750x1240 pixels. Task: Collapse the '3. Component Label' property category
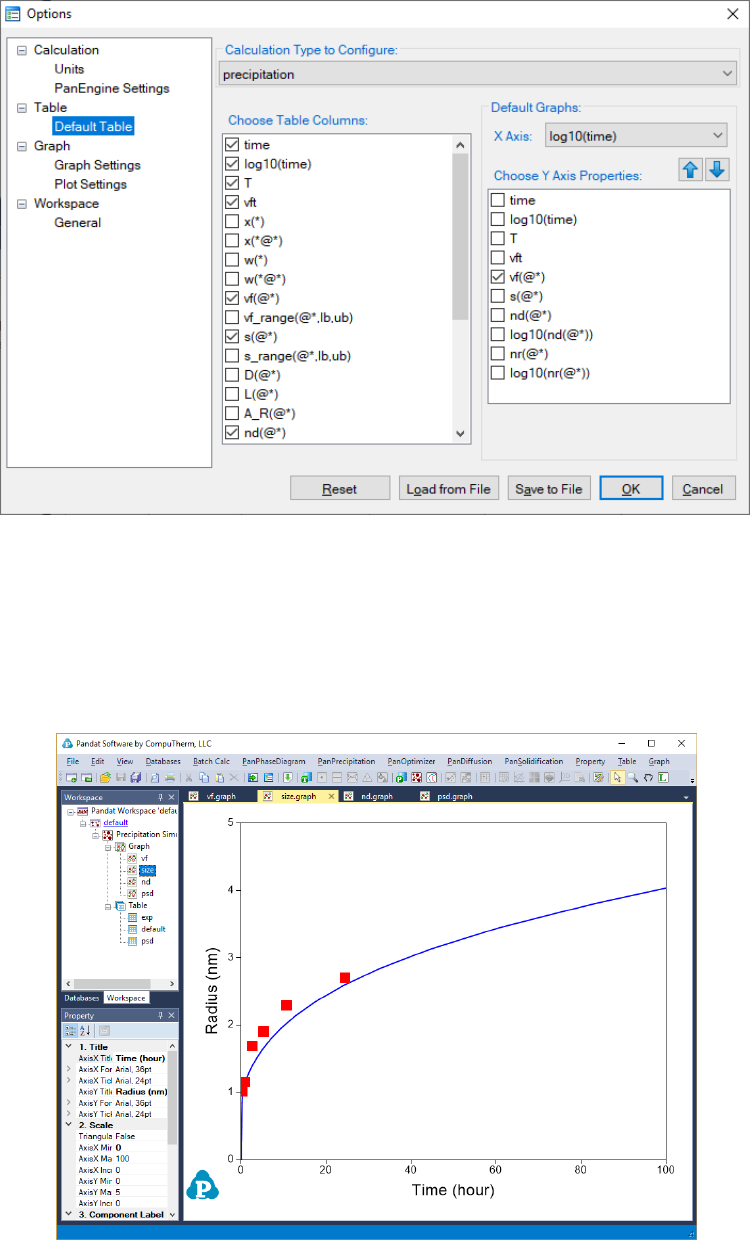point(68,1213)
